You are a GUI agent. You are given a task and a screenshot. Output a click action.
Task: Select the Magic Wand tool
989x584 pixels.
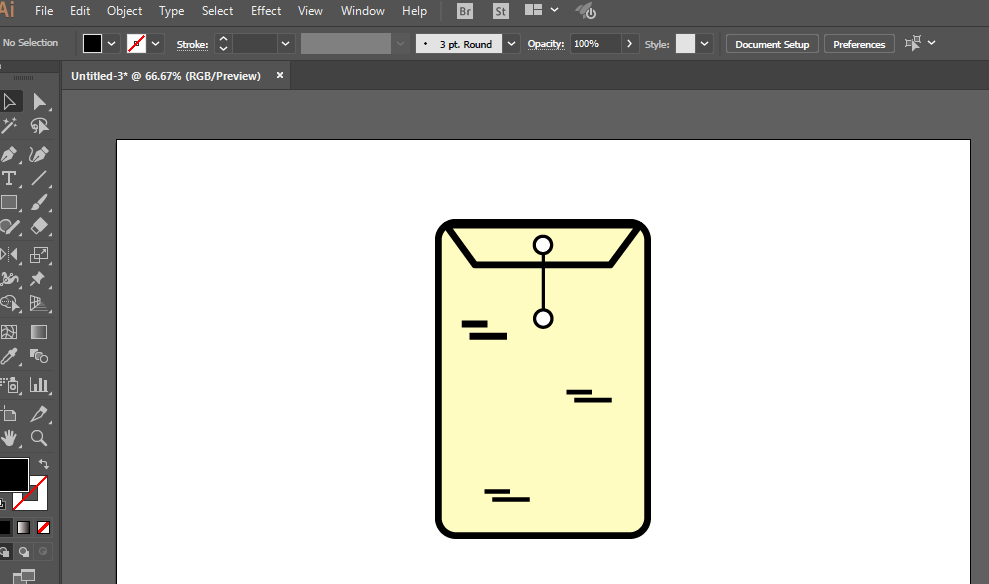9,126
